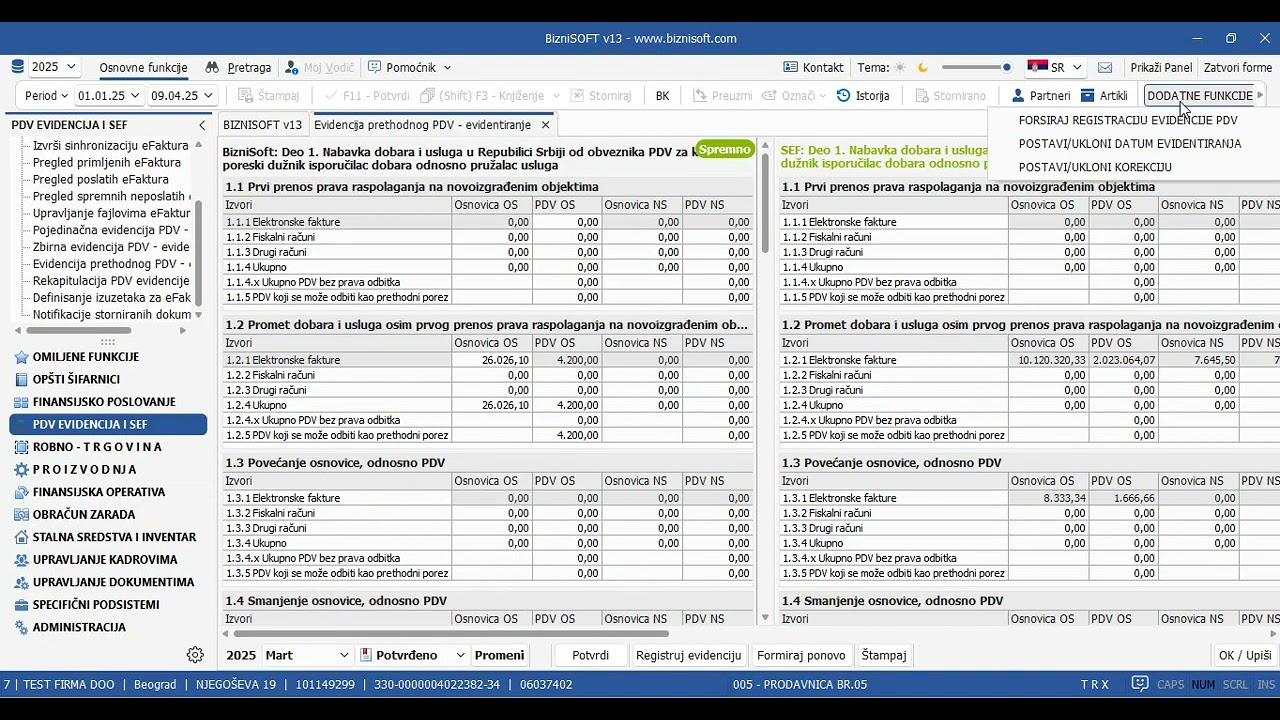Open the Kontakt card
The width and height of the screenshot is (1280, 720).
tap(813, 67)
